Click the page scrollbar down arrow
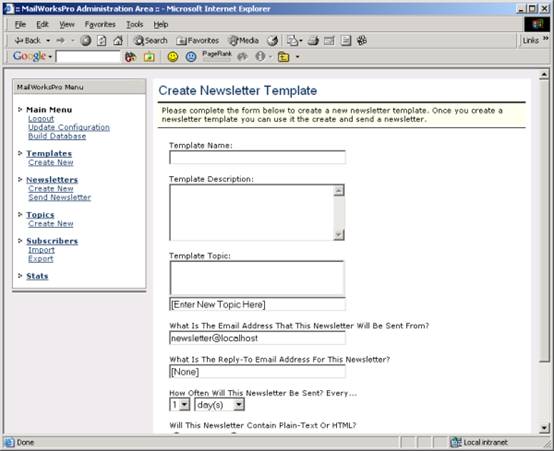The image size is (554, 451). pyautogui.click(x=544, y=428)
